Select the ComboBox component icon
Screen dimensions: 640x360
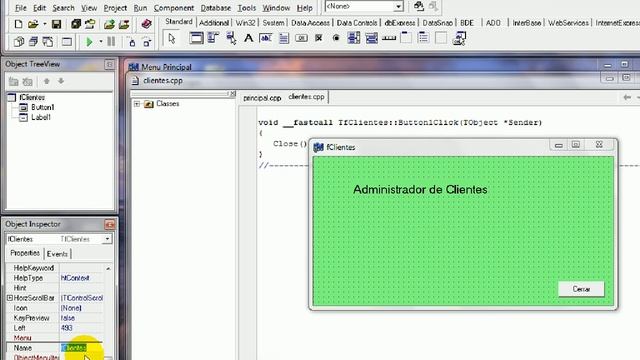[371, 38]
